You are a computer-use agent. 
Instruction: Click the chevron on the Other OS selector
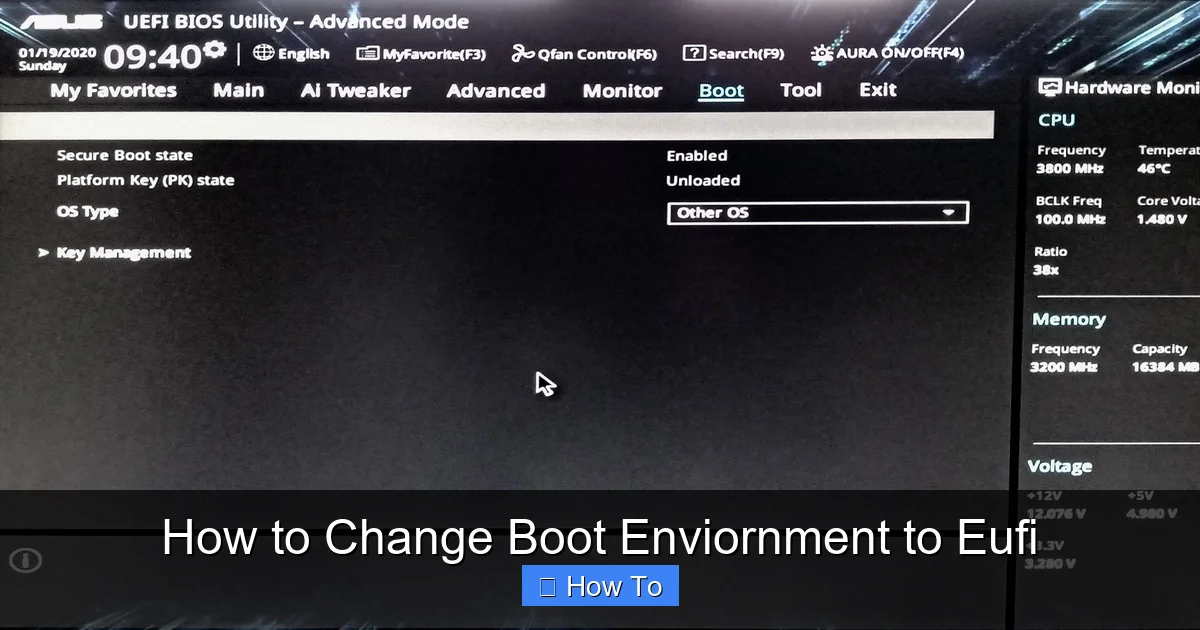coord(947,212)
